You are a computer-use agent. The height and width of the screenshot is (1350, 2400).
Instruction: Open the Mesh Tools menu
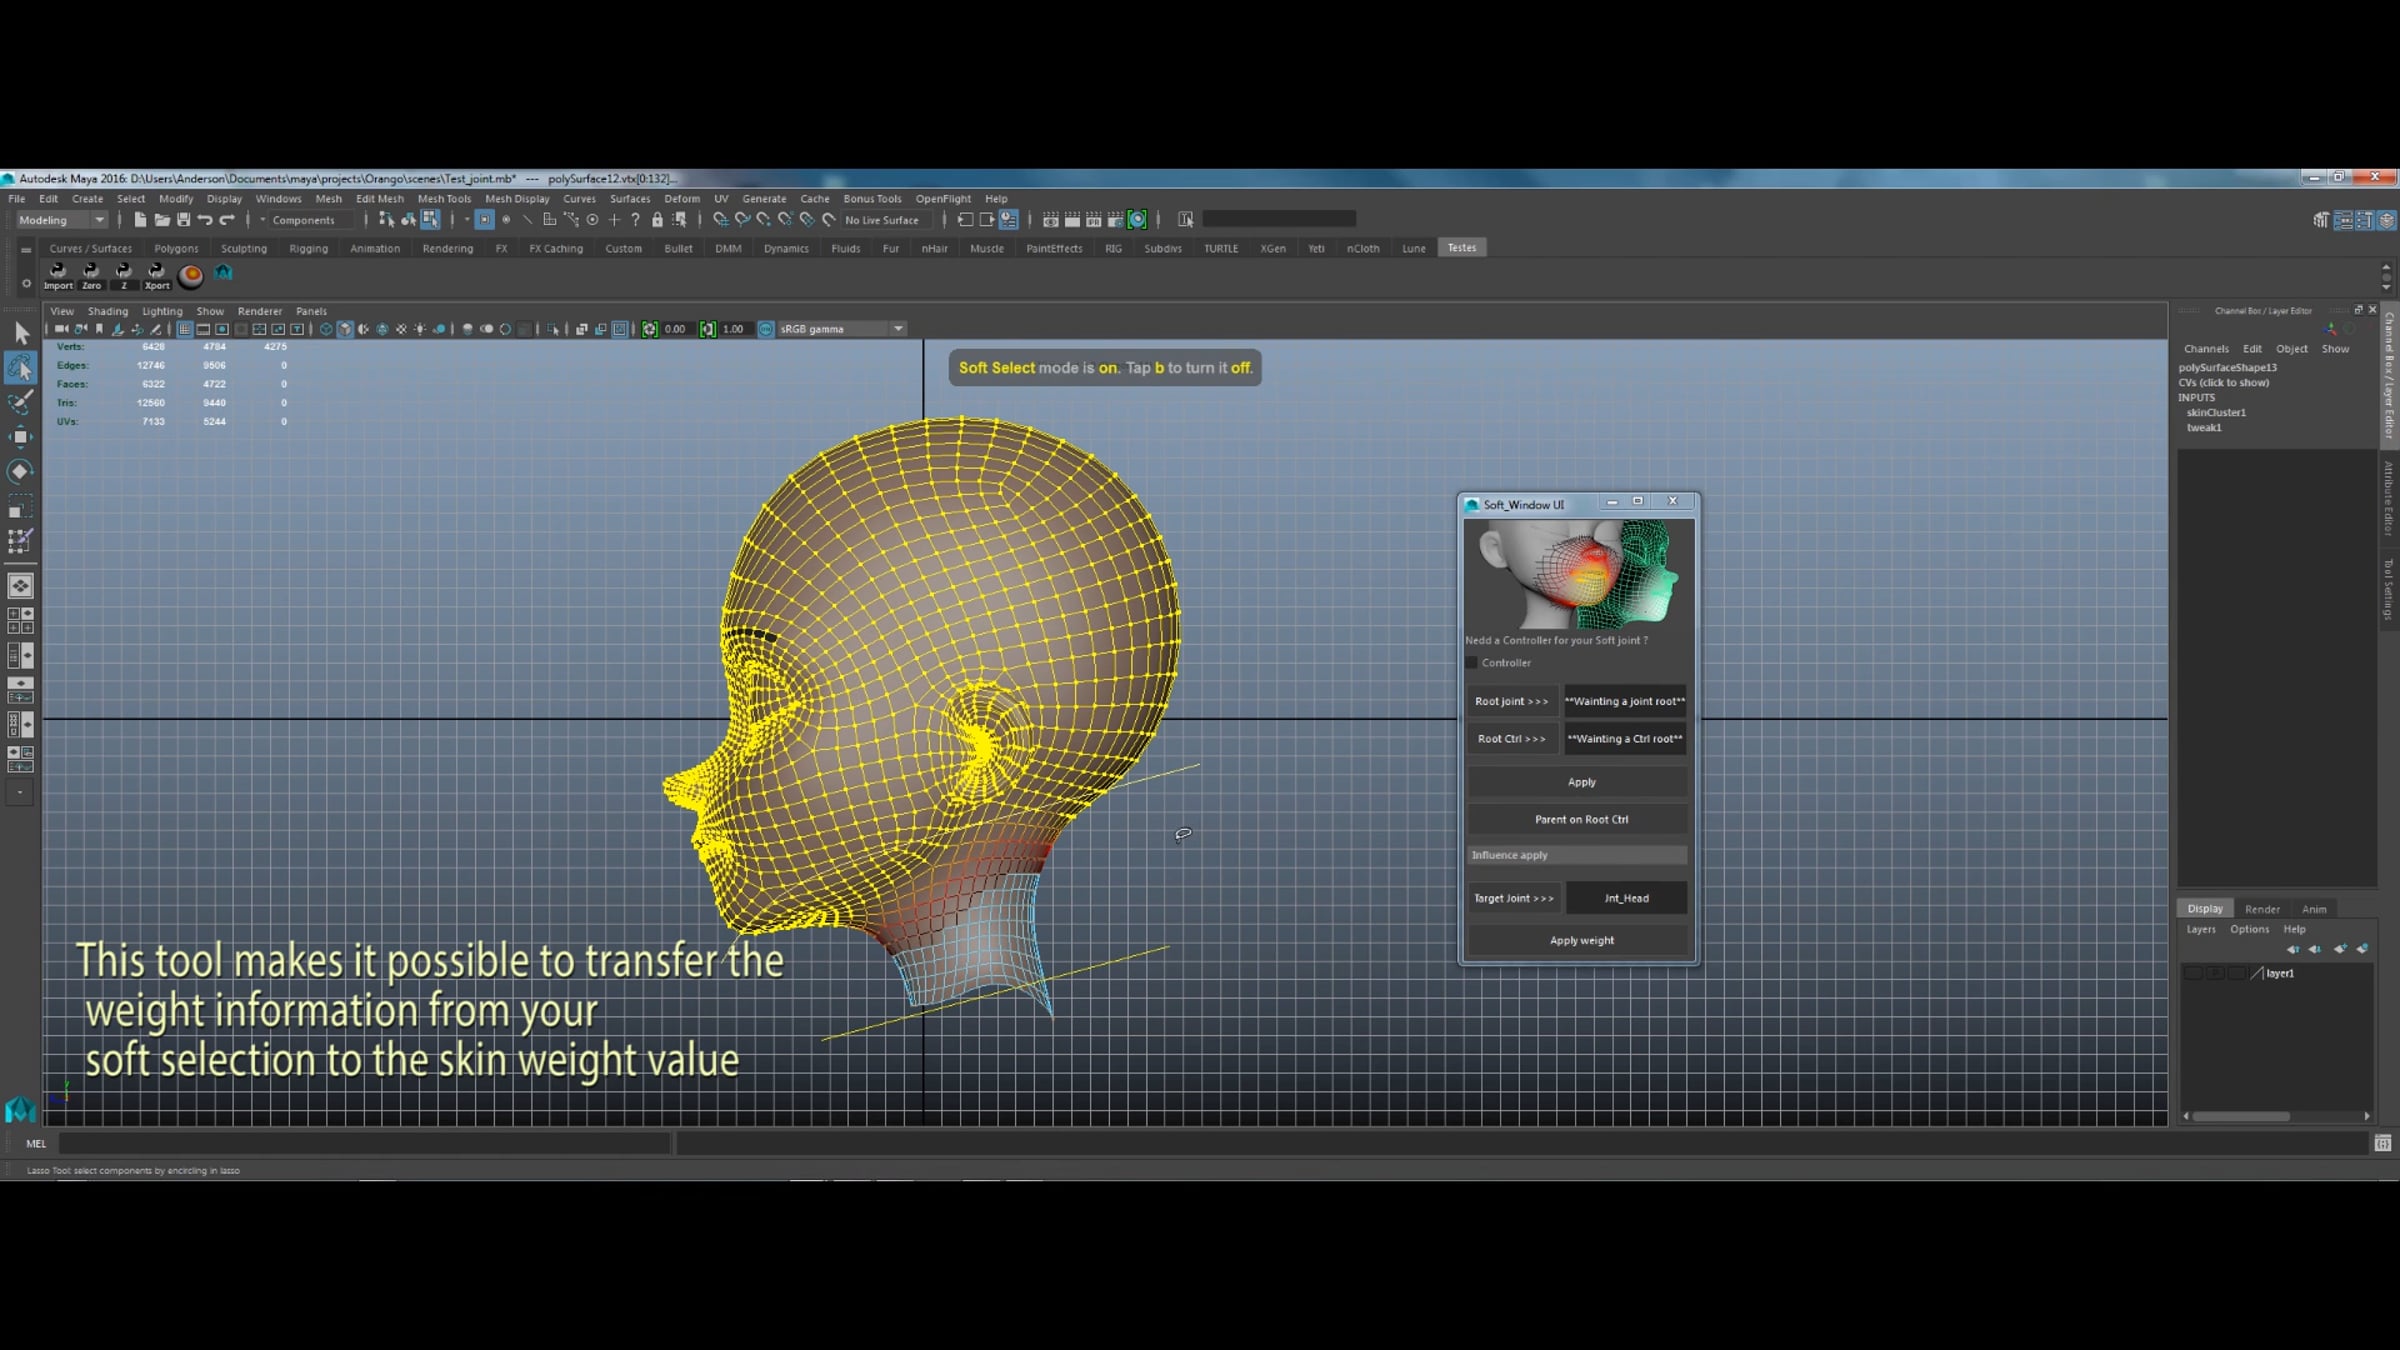pos(444,199)
